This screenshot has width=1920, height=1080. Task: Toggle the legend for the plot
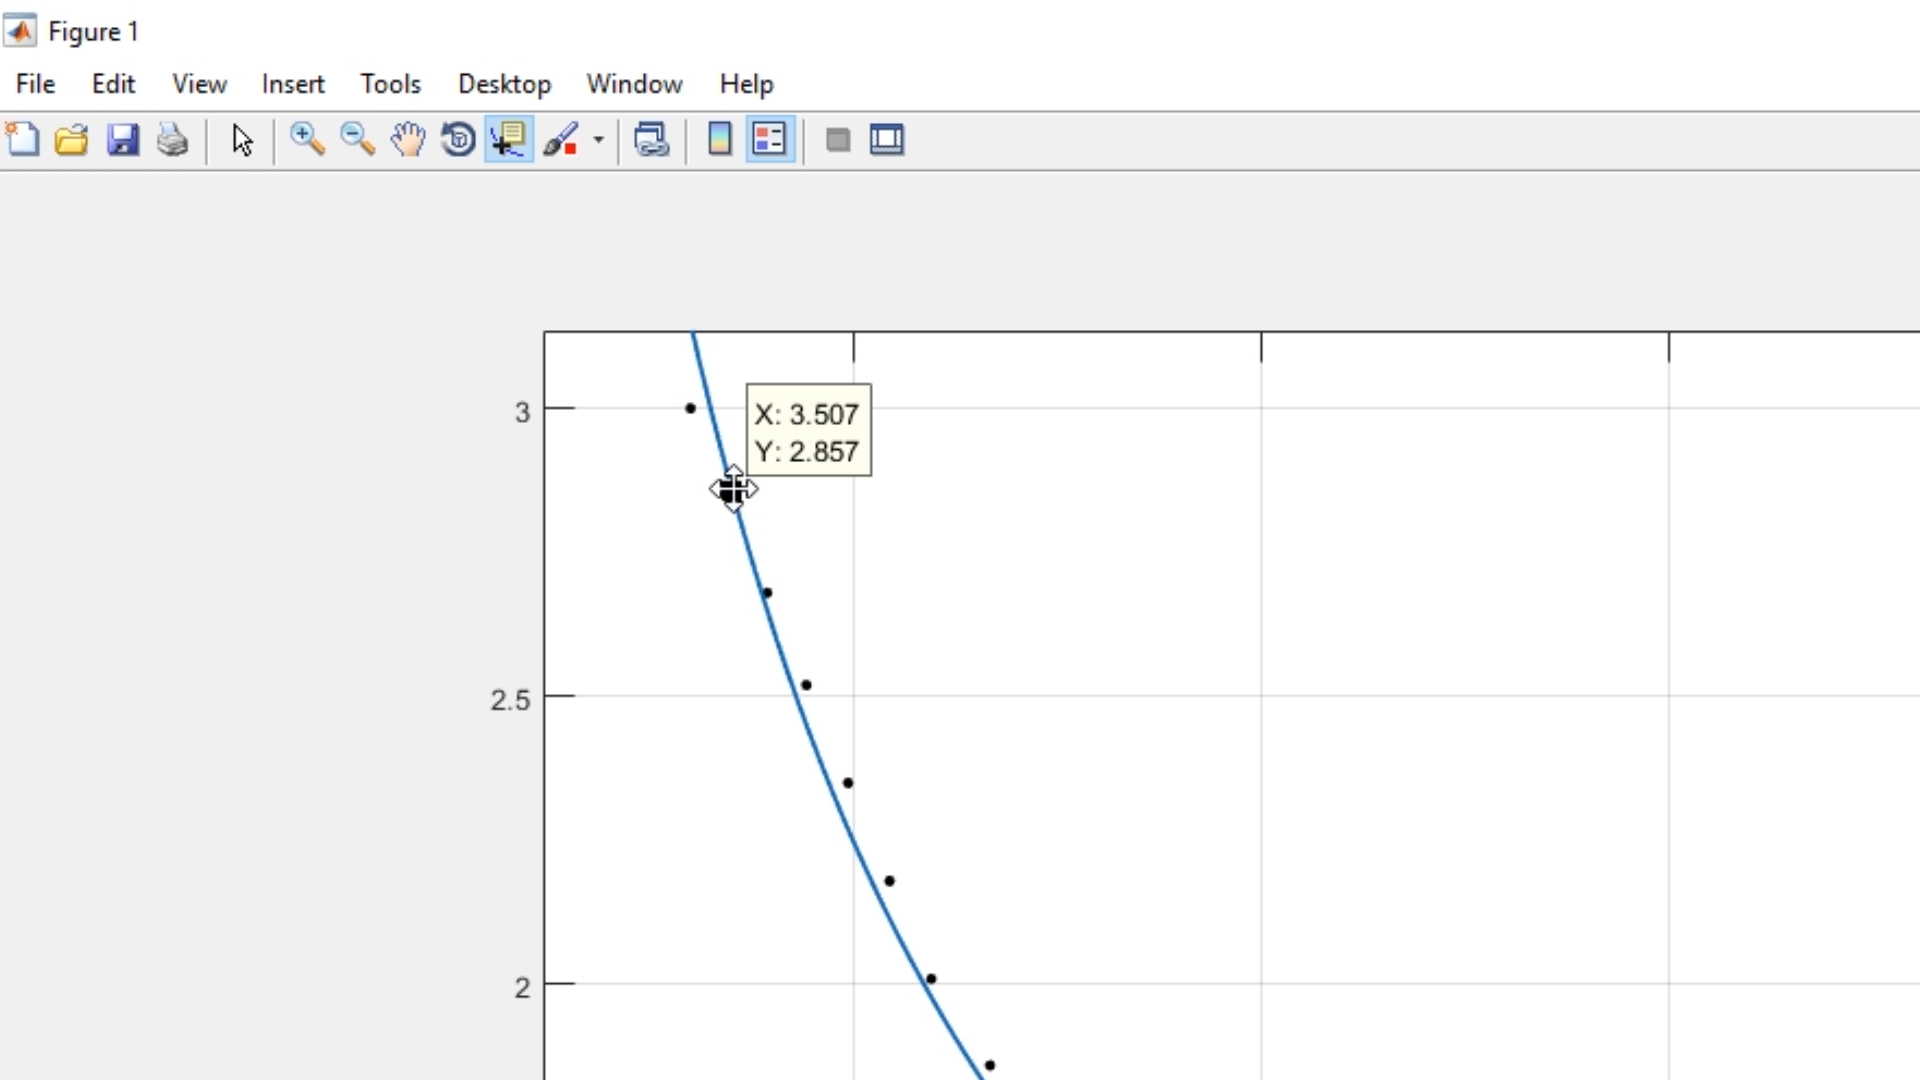pos(770,140)
